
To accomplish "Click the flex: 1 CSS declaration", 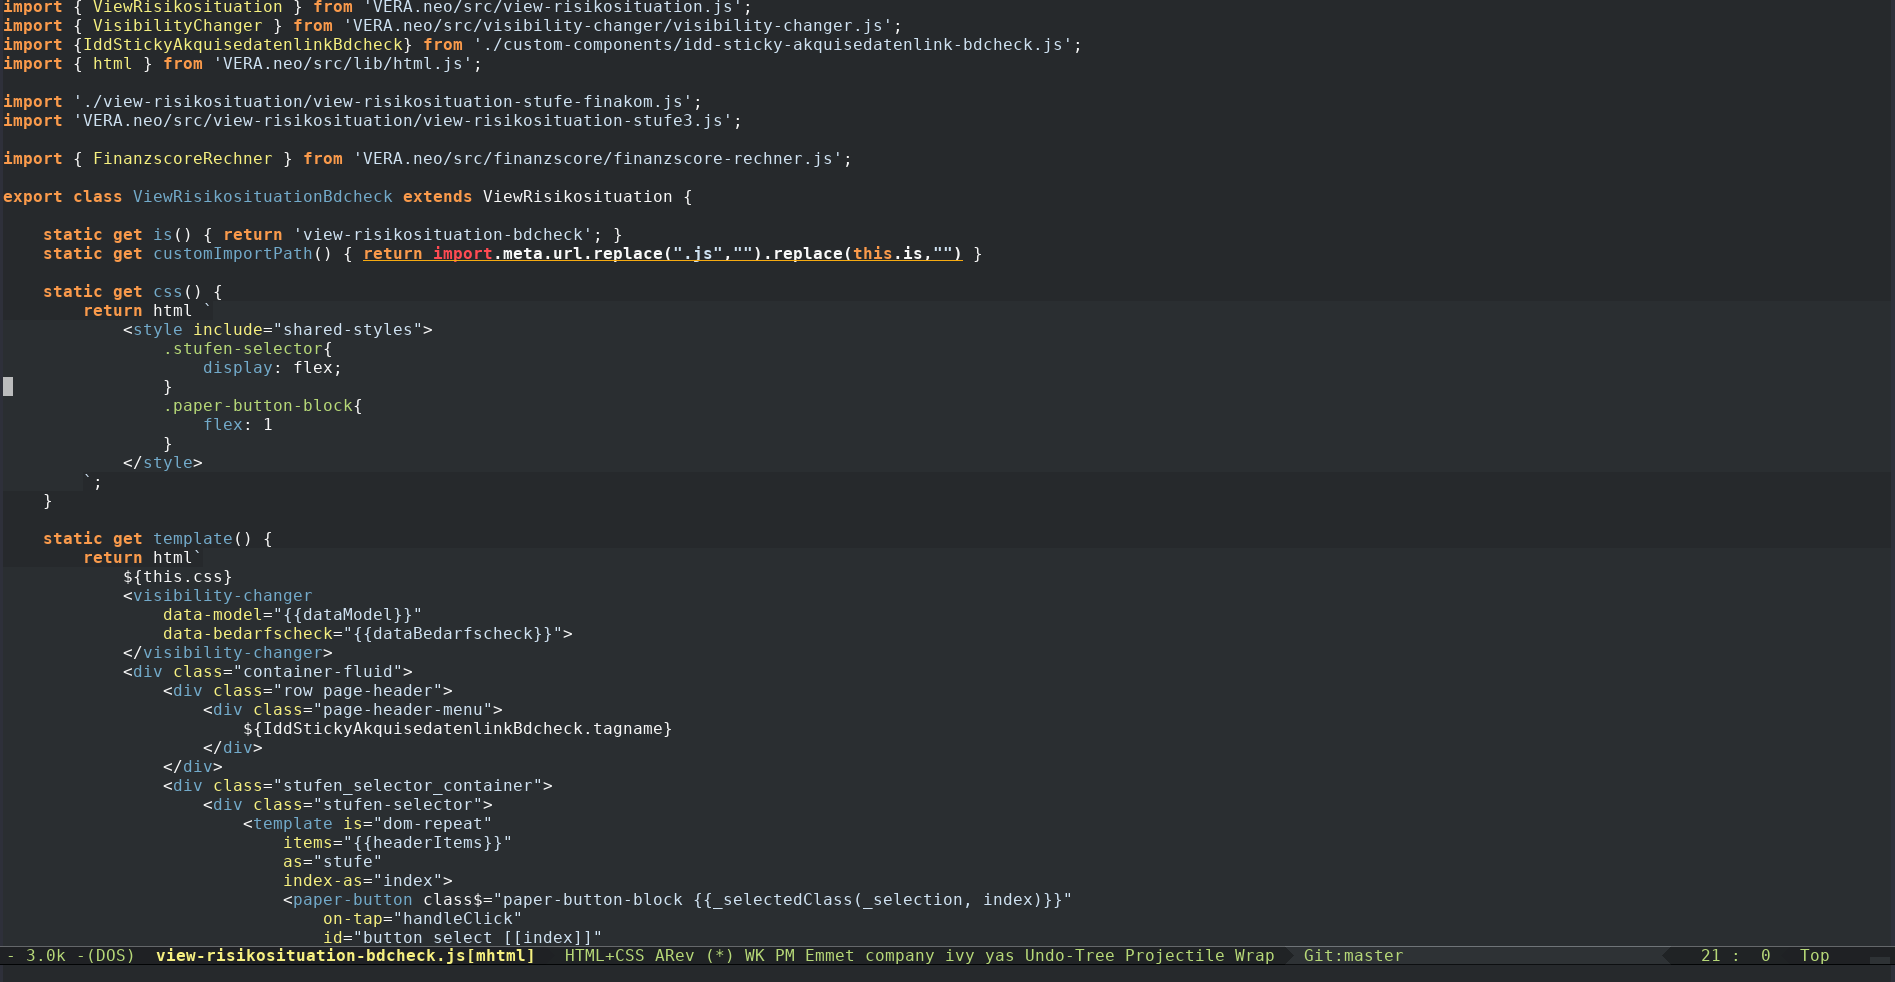I will pos(238,425).
